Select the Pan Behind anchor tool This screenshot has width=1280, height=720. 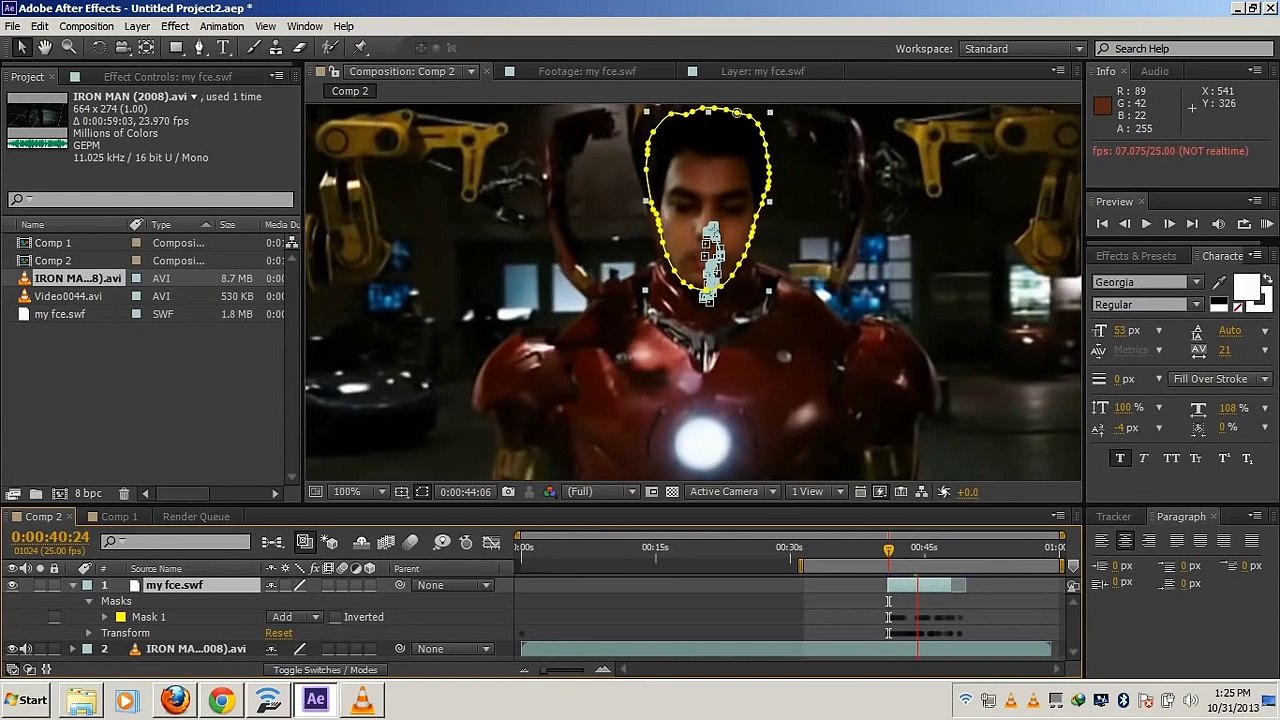[146, 48]
